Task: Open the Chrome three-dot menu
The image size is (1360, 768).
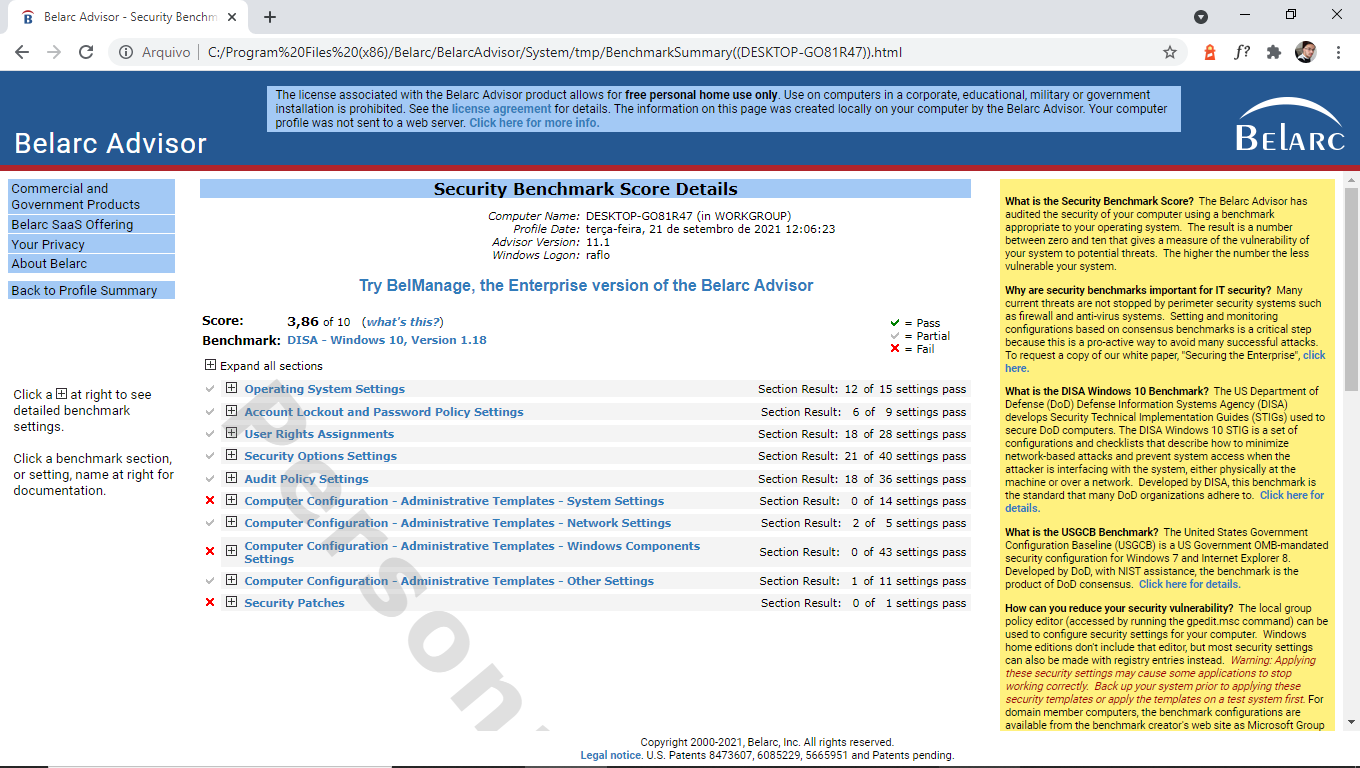Action: (x=1338, y=52)
